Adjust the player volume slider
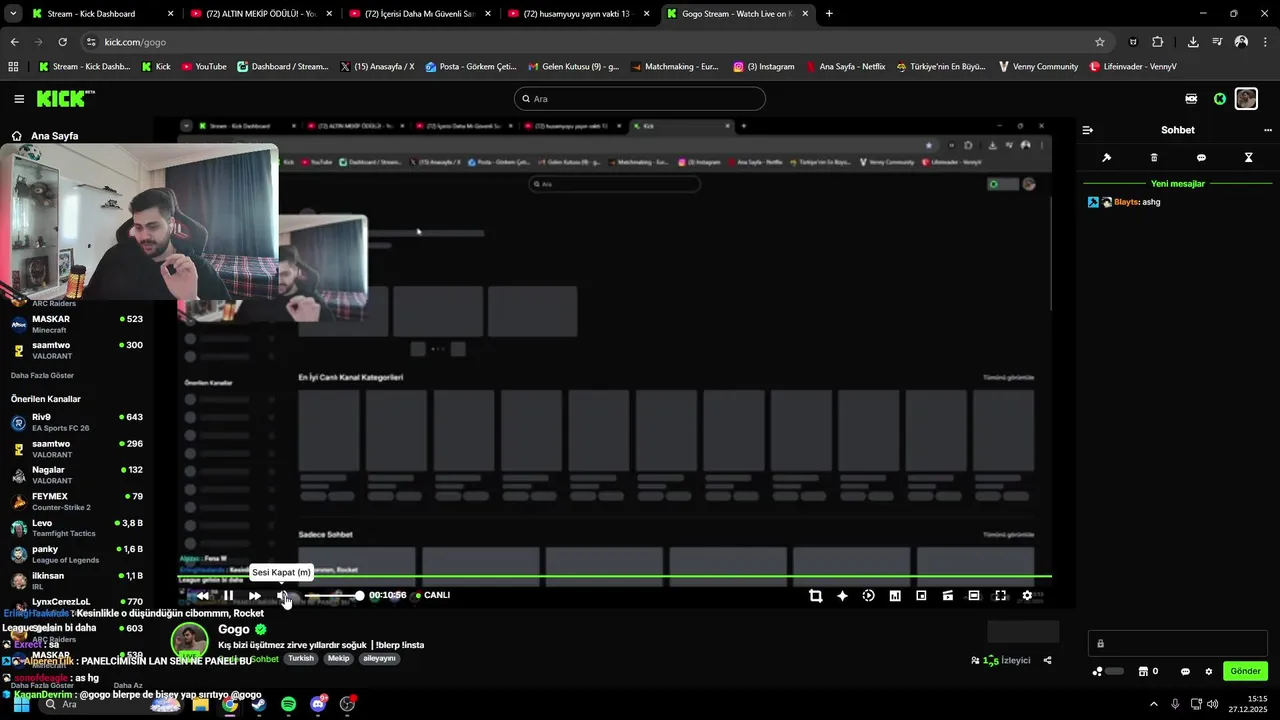This screenshot has width=1280, height=720. click(333, 596)
